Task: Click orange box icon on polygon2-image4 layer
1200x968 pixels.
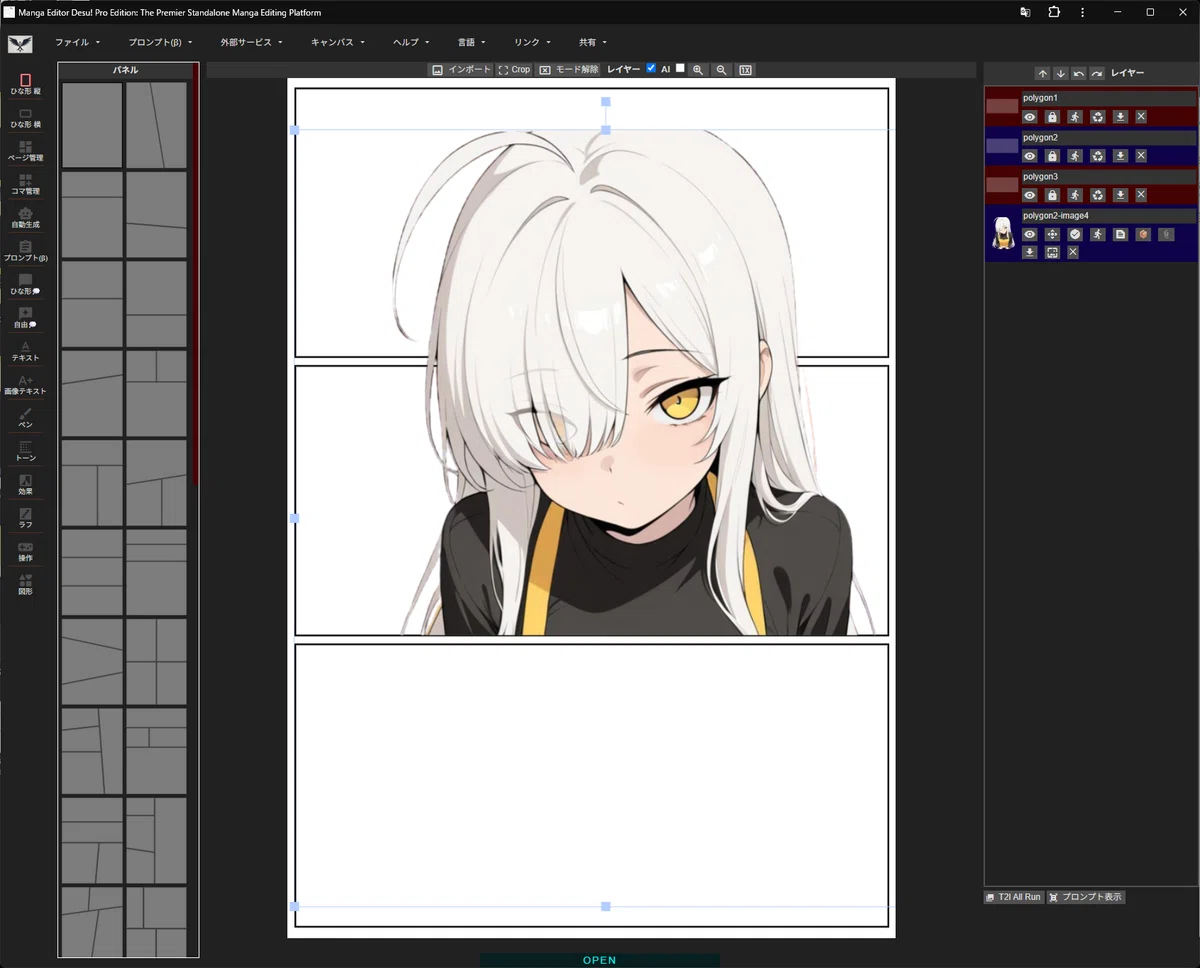Action: click(1143, 234)
